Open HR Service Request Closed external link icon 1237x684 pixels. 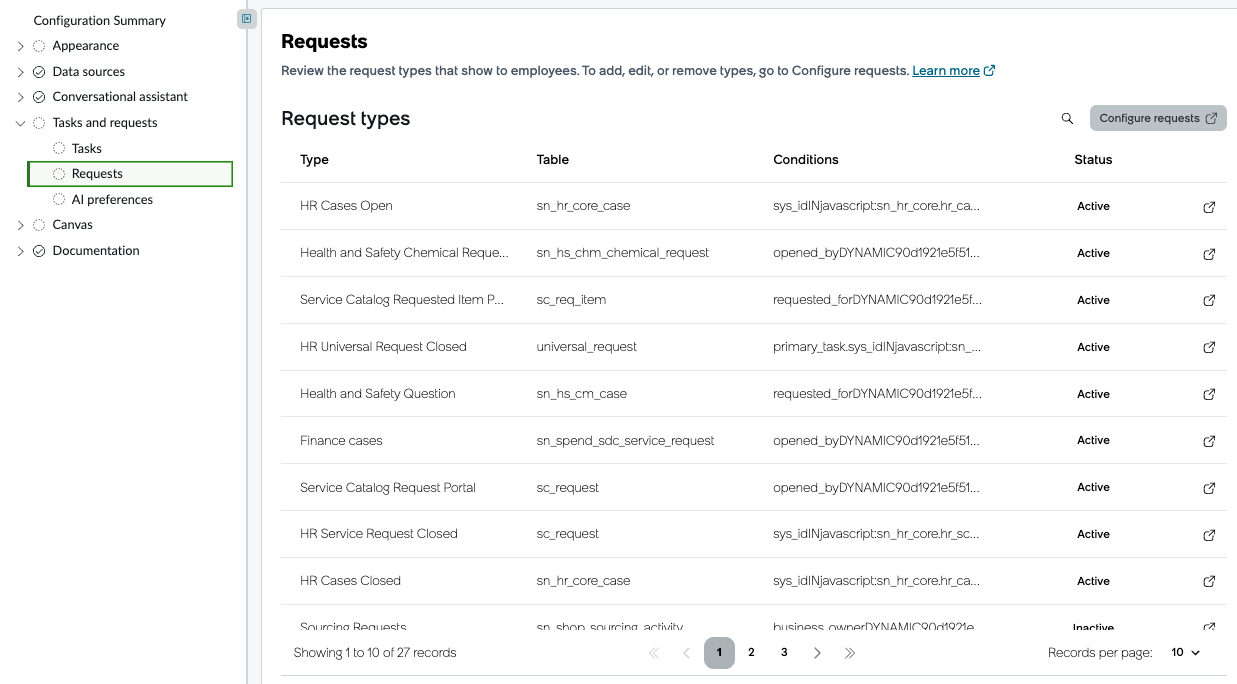[x=1209, y=535]
